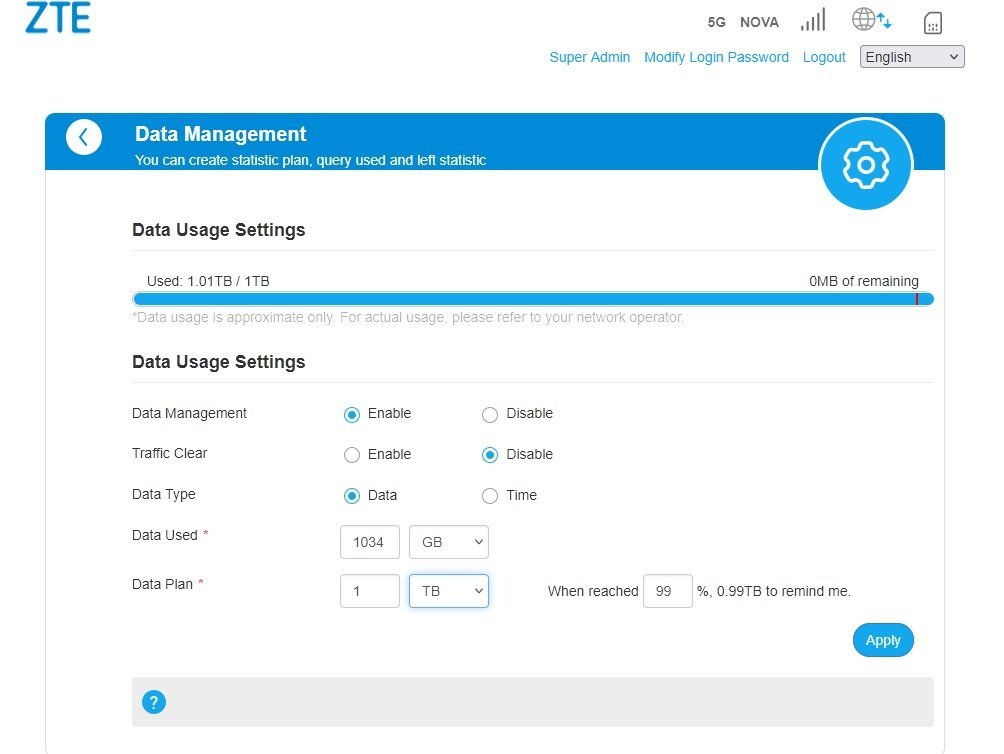Click the back arrow icon

click(x=84, y=137)
